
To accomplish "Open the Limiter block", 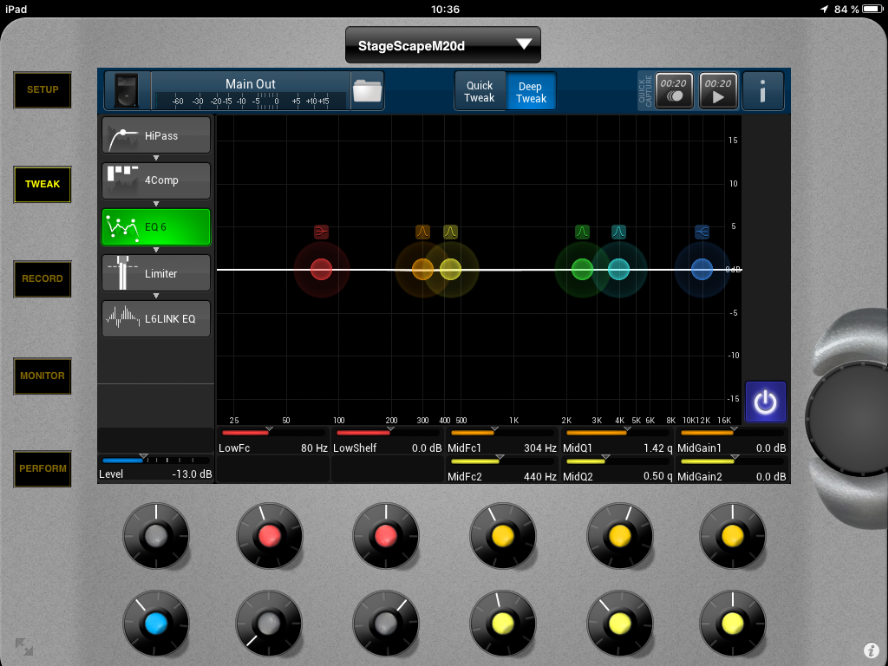I will (156, 273).
